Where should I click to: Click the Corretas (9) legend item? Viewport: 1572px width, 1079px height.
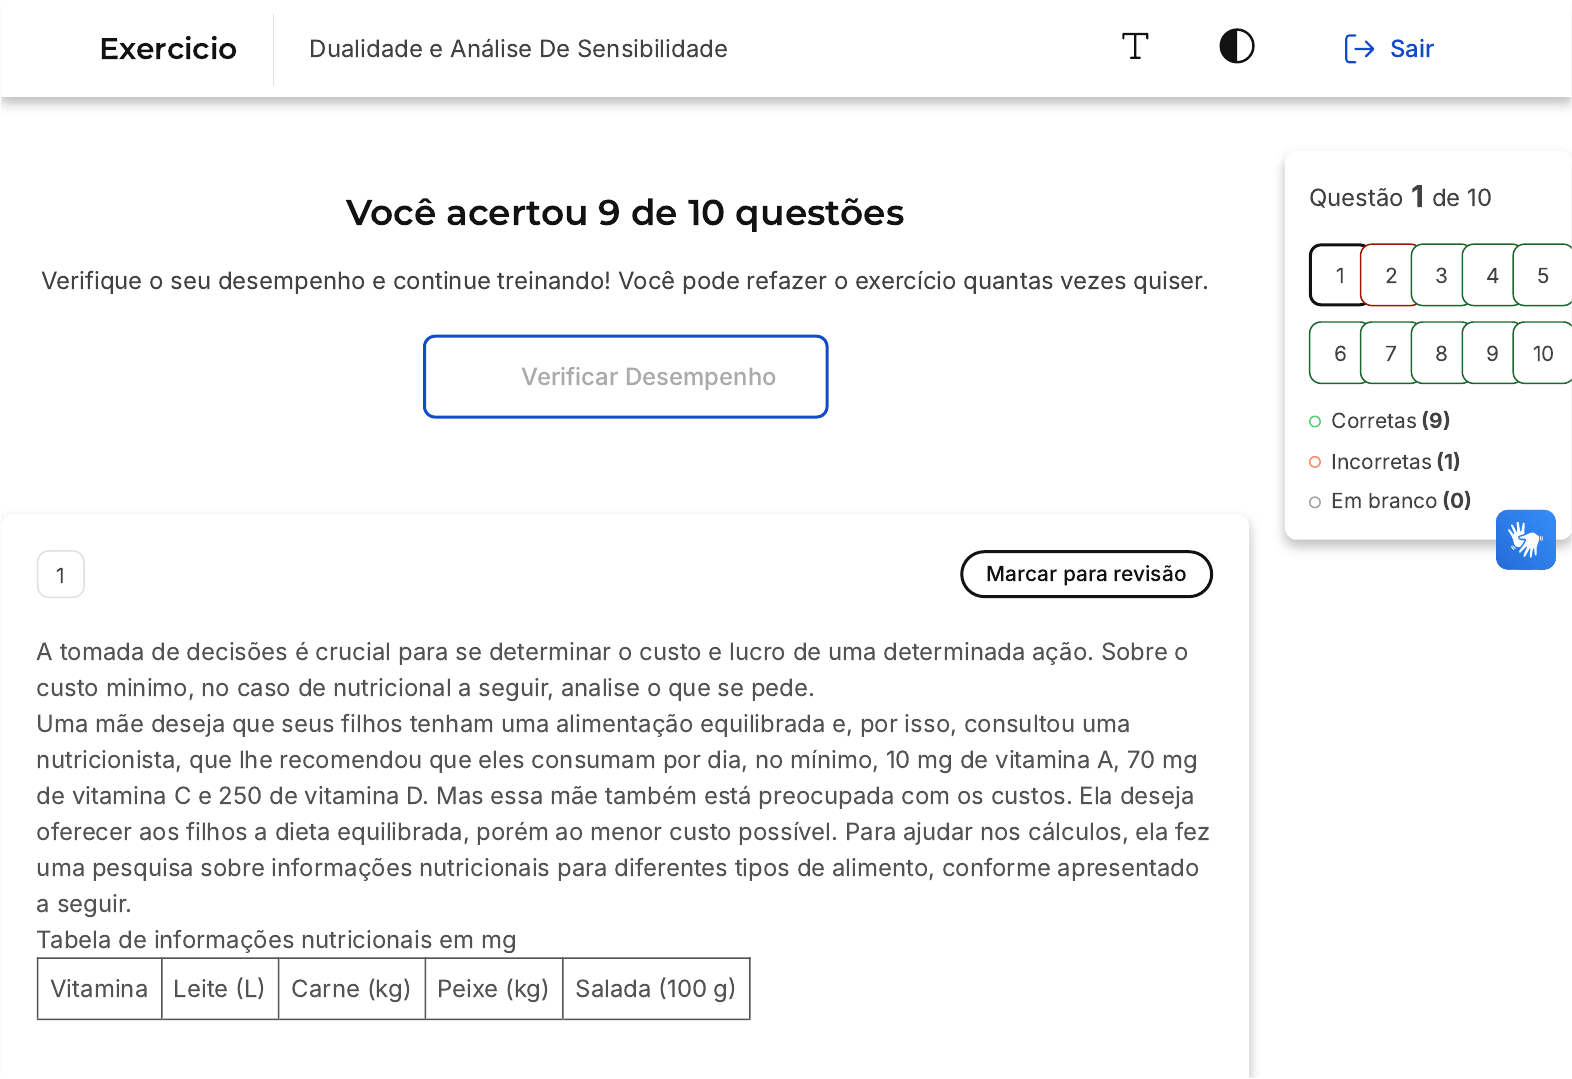pos(1389,421)
